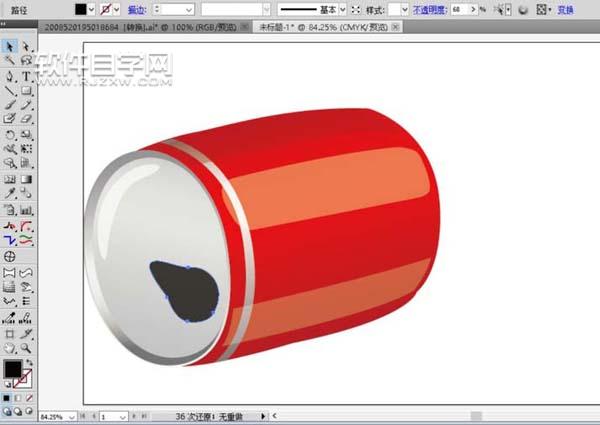
Task: Choose the Pen tool
Action: point(9,75)
